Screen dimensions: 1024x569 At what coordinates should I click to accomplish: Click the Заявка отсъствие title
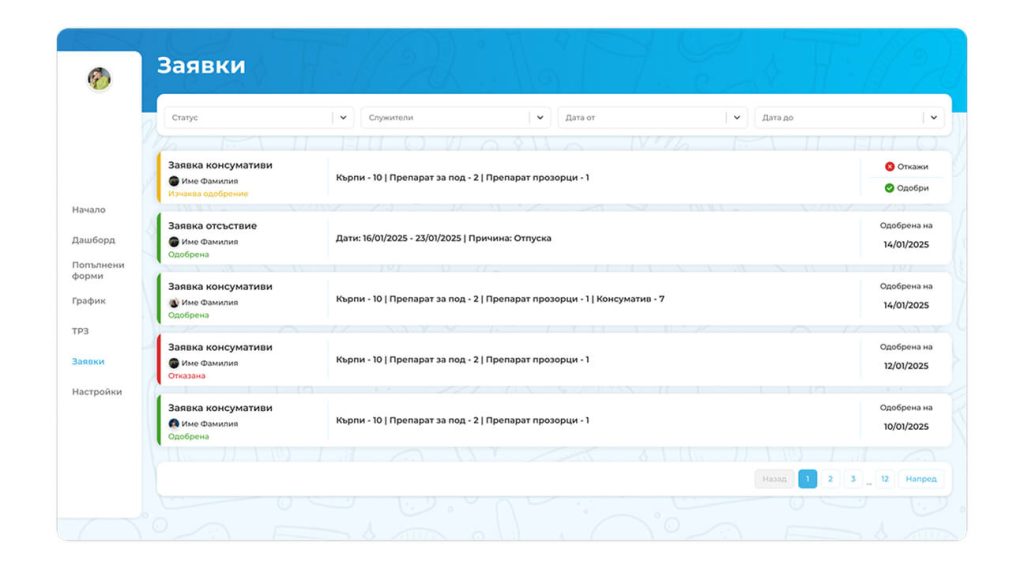(212, 226)
